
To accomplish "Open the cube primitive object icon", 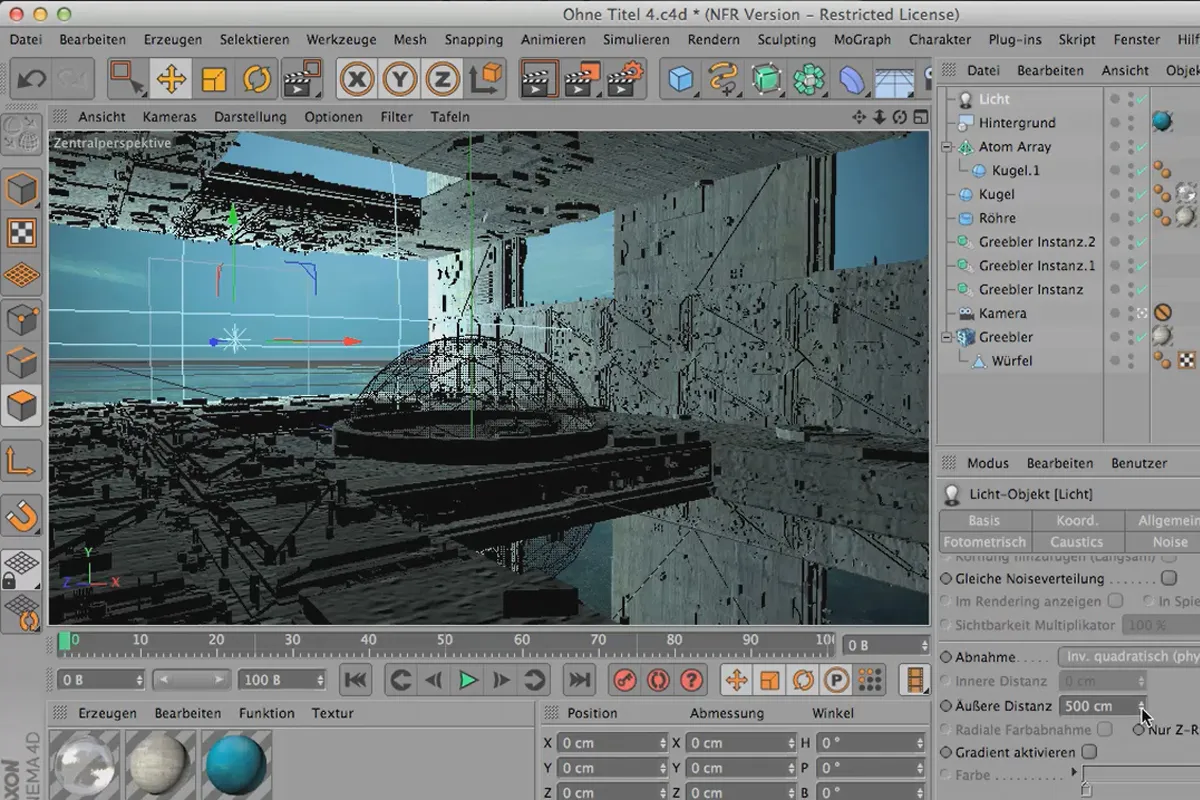I will 681,79.
